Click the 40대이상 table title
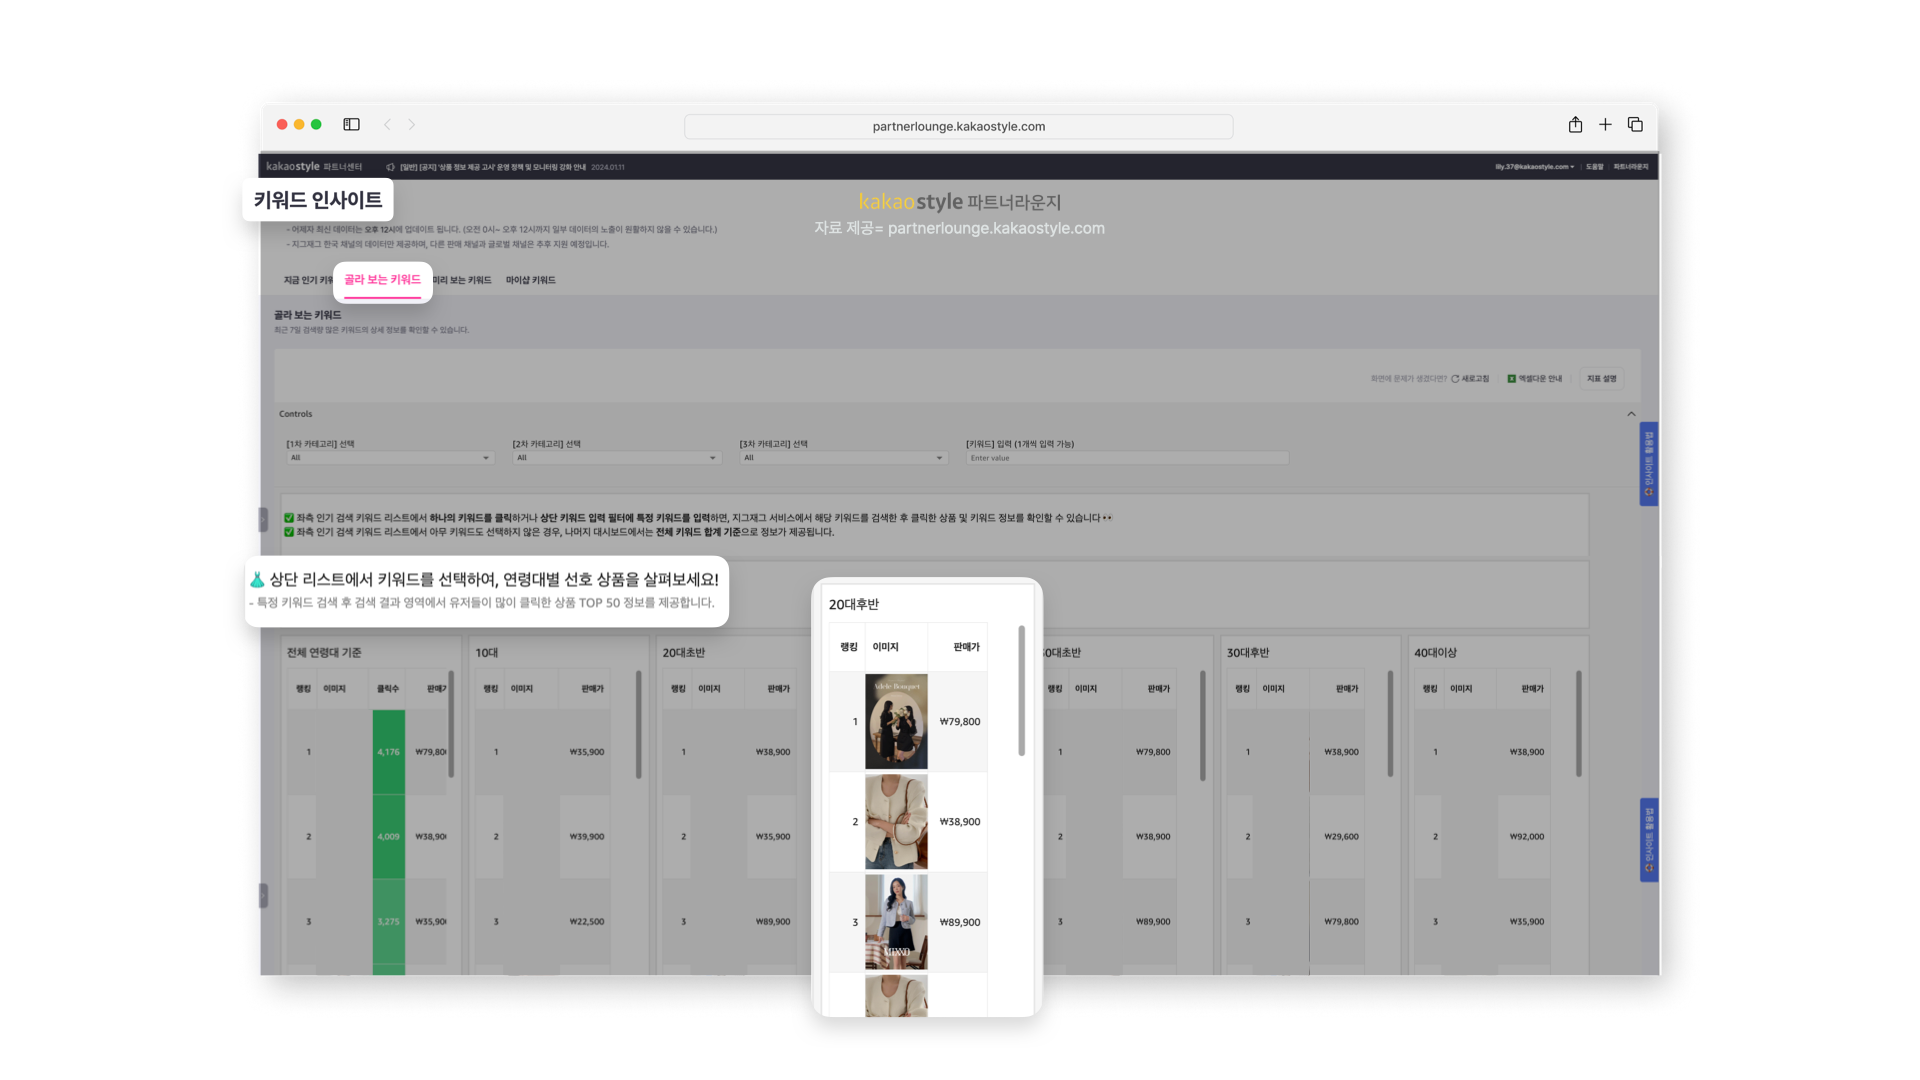Image resolution: width=1920 pixels, height=1080 pixels. tap(1435, 653)
